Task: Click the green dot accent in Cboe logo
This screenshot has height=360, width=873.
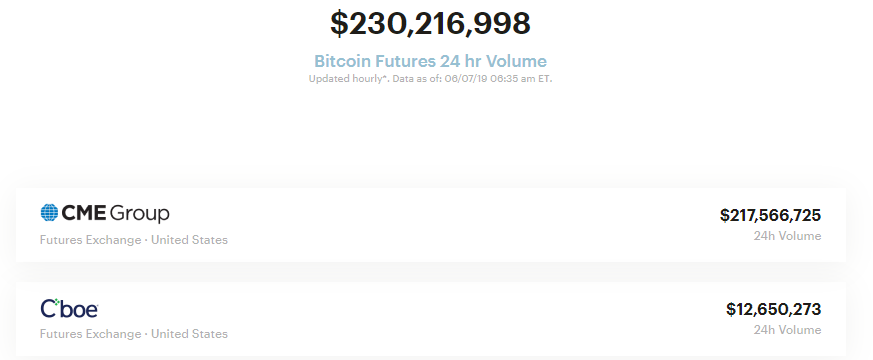Action: pyautogui.click(x=57, y=303)
